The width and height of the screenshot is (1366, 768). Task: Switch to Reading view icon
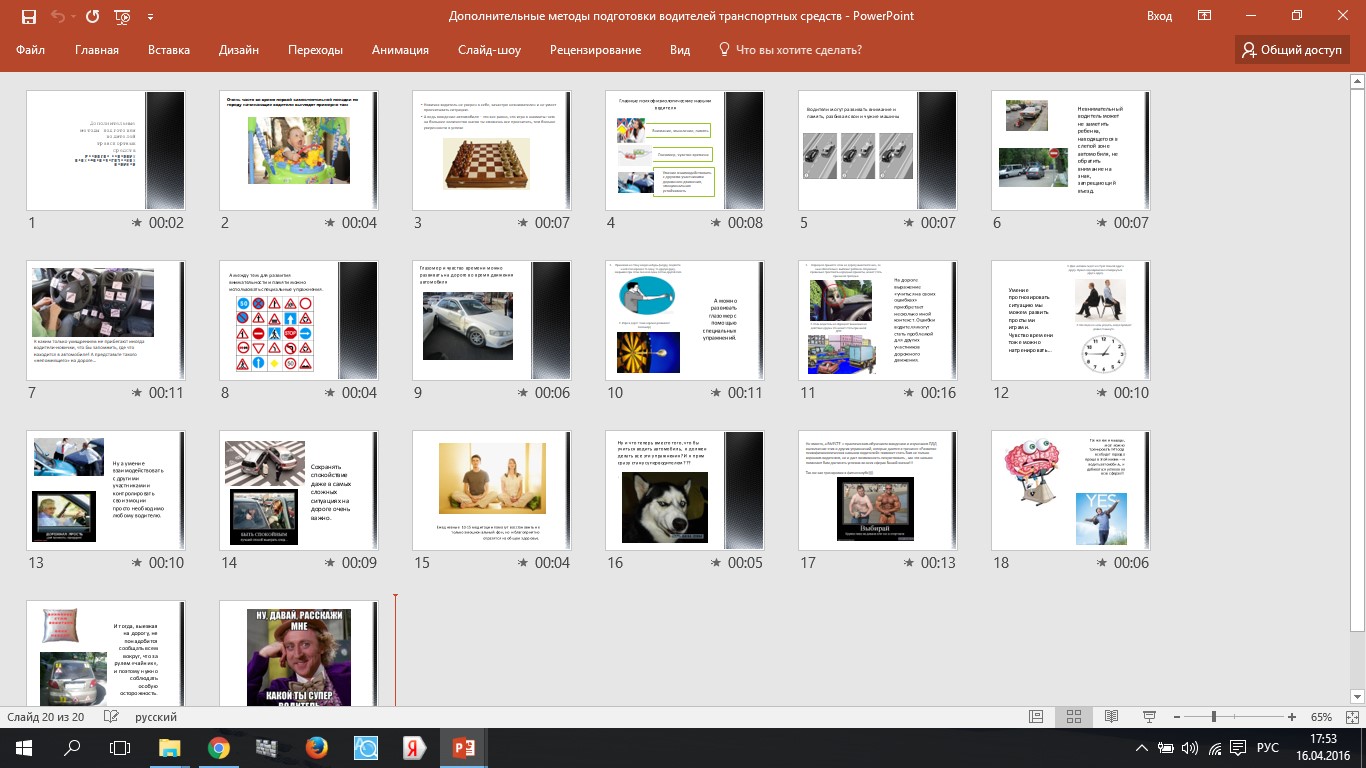click(1111, 717)
